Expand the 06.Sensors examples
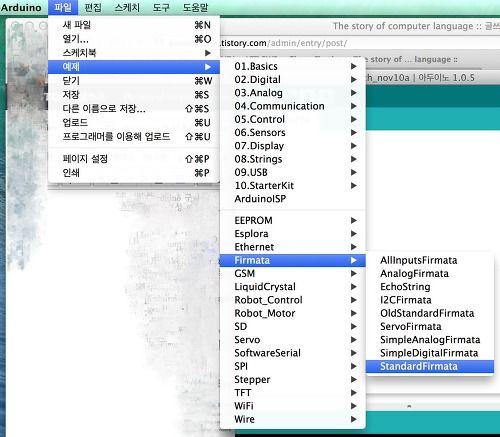The width and height of the screenshot is (500, 437). point(293,133)
